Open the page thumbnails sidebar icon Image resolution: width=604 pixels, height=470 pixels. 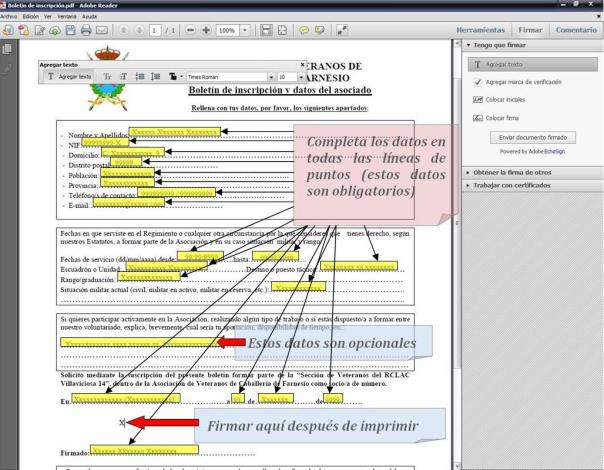tap(9, 49)
